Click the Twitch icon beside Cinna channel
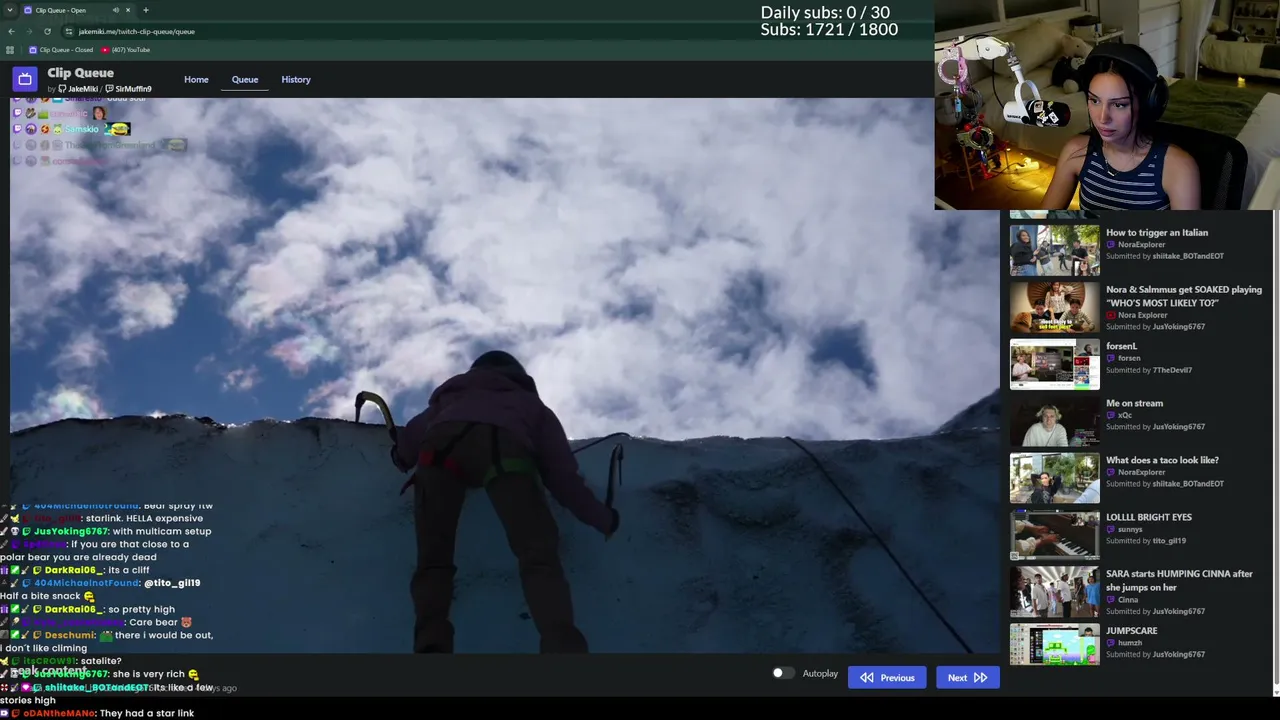The height and width of the screenshot is (720, 1280). tap(1110, 600)
